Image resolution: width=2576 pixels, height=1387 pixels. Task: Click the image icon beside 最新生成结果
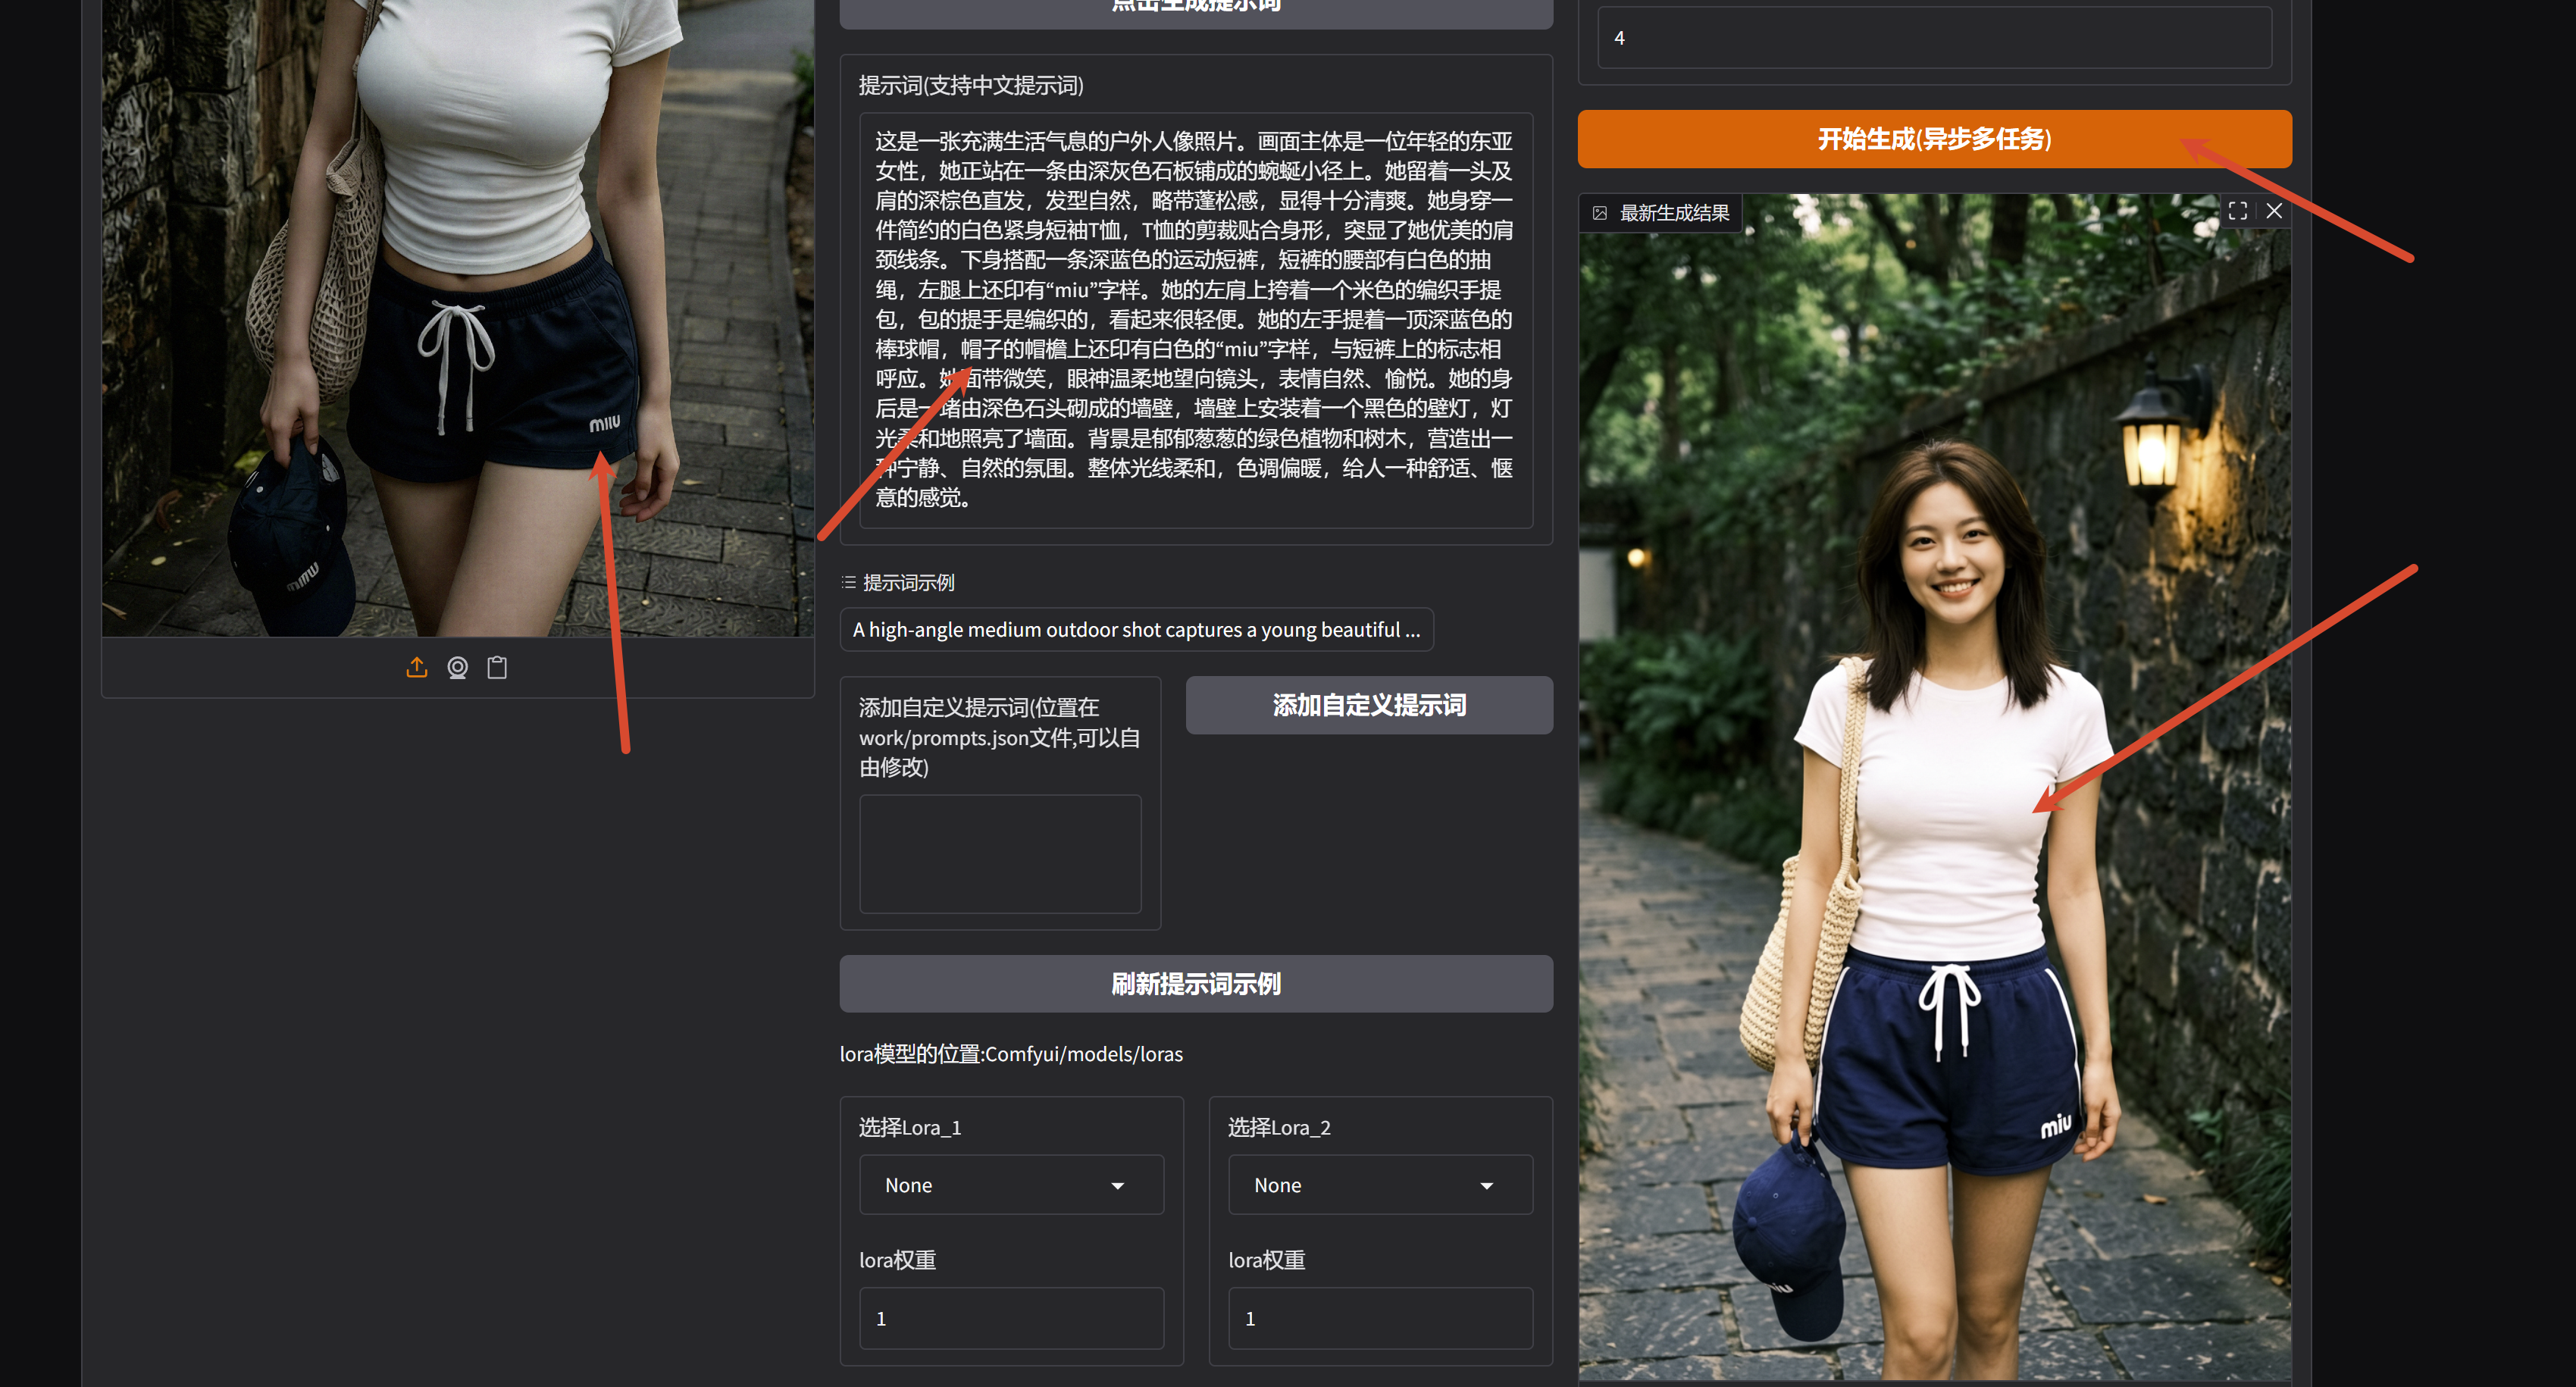click(1599, 213)
